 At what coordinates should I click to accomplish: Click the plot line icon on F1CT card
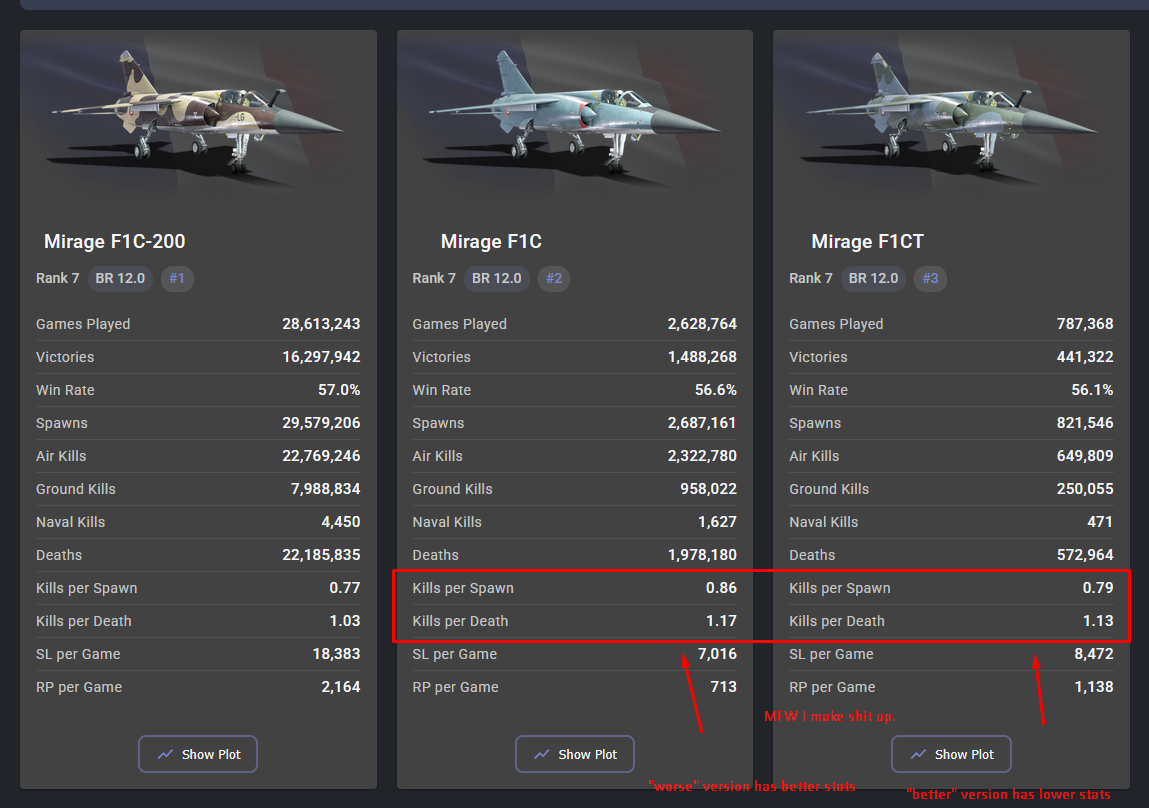[919, 754]
